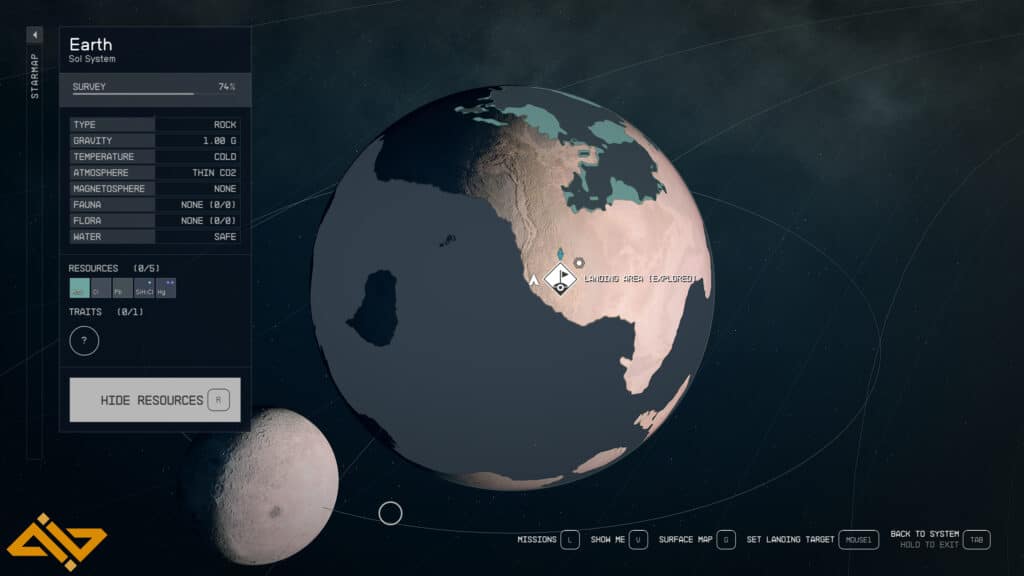Click the TYPE ROCK row
This screenshot has width=1024, height=576.
point(155,124)
